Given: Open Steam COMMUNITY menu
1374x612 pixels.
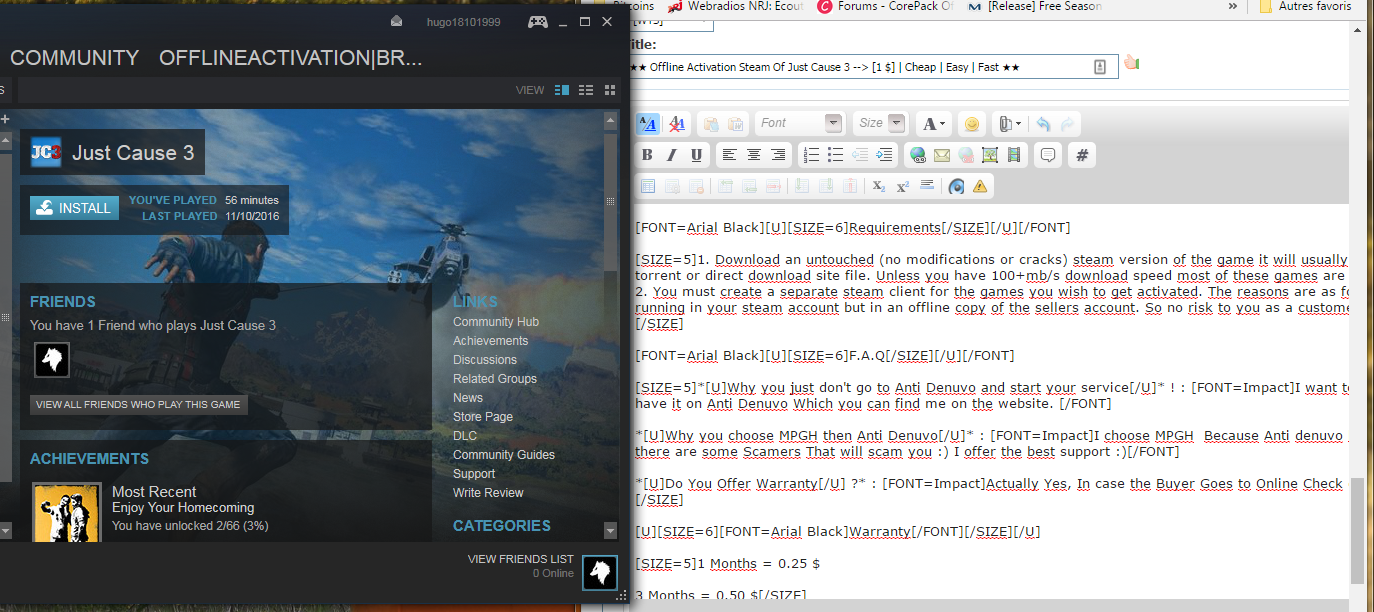Looking at the screenshot, I should 74,58.
